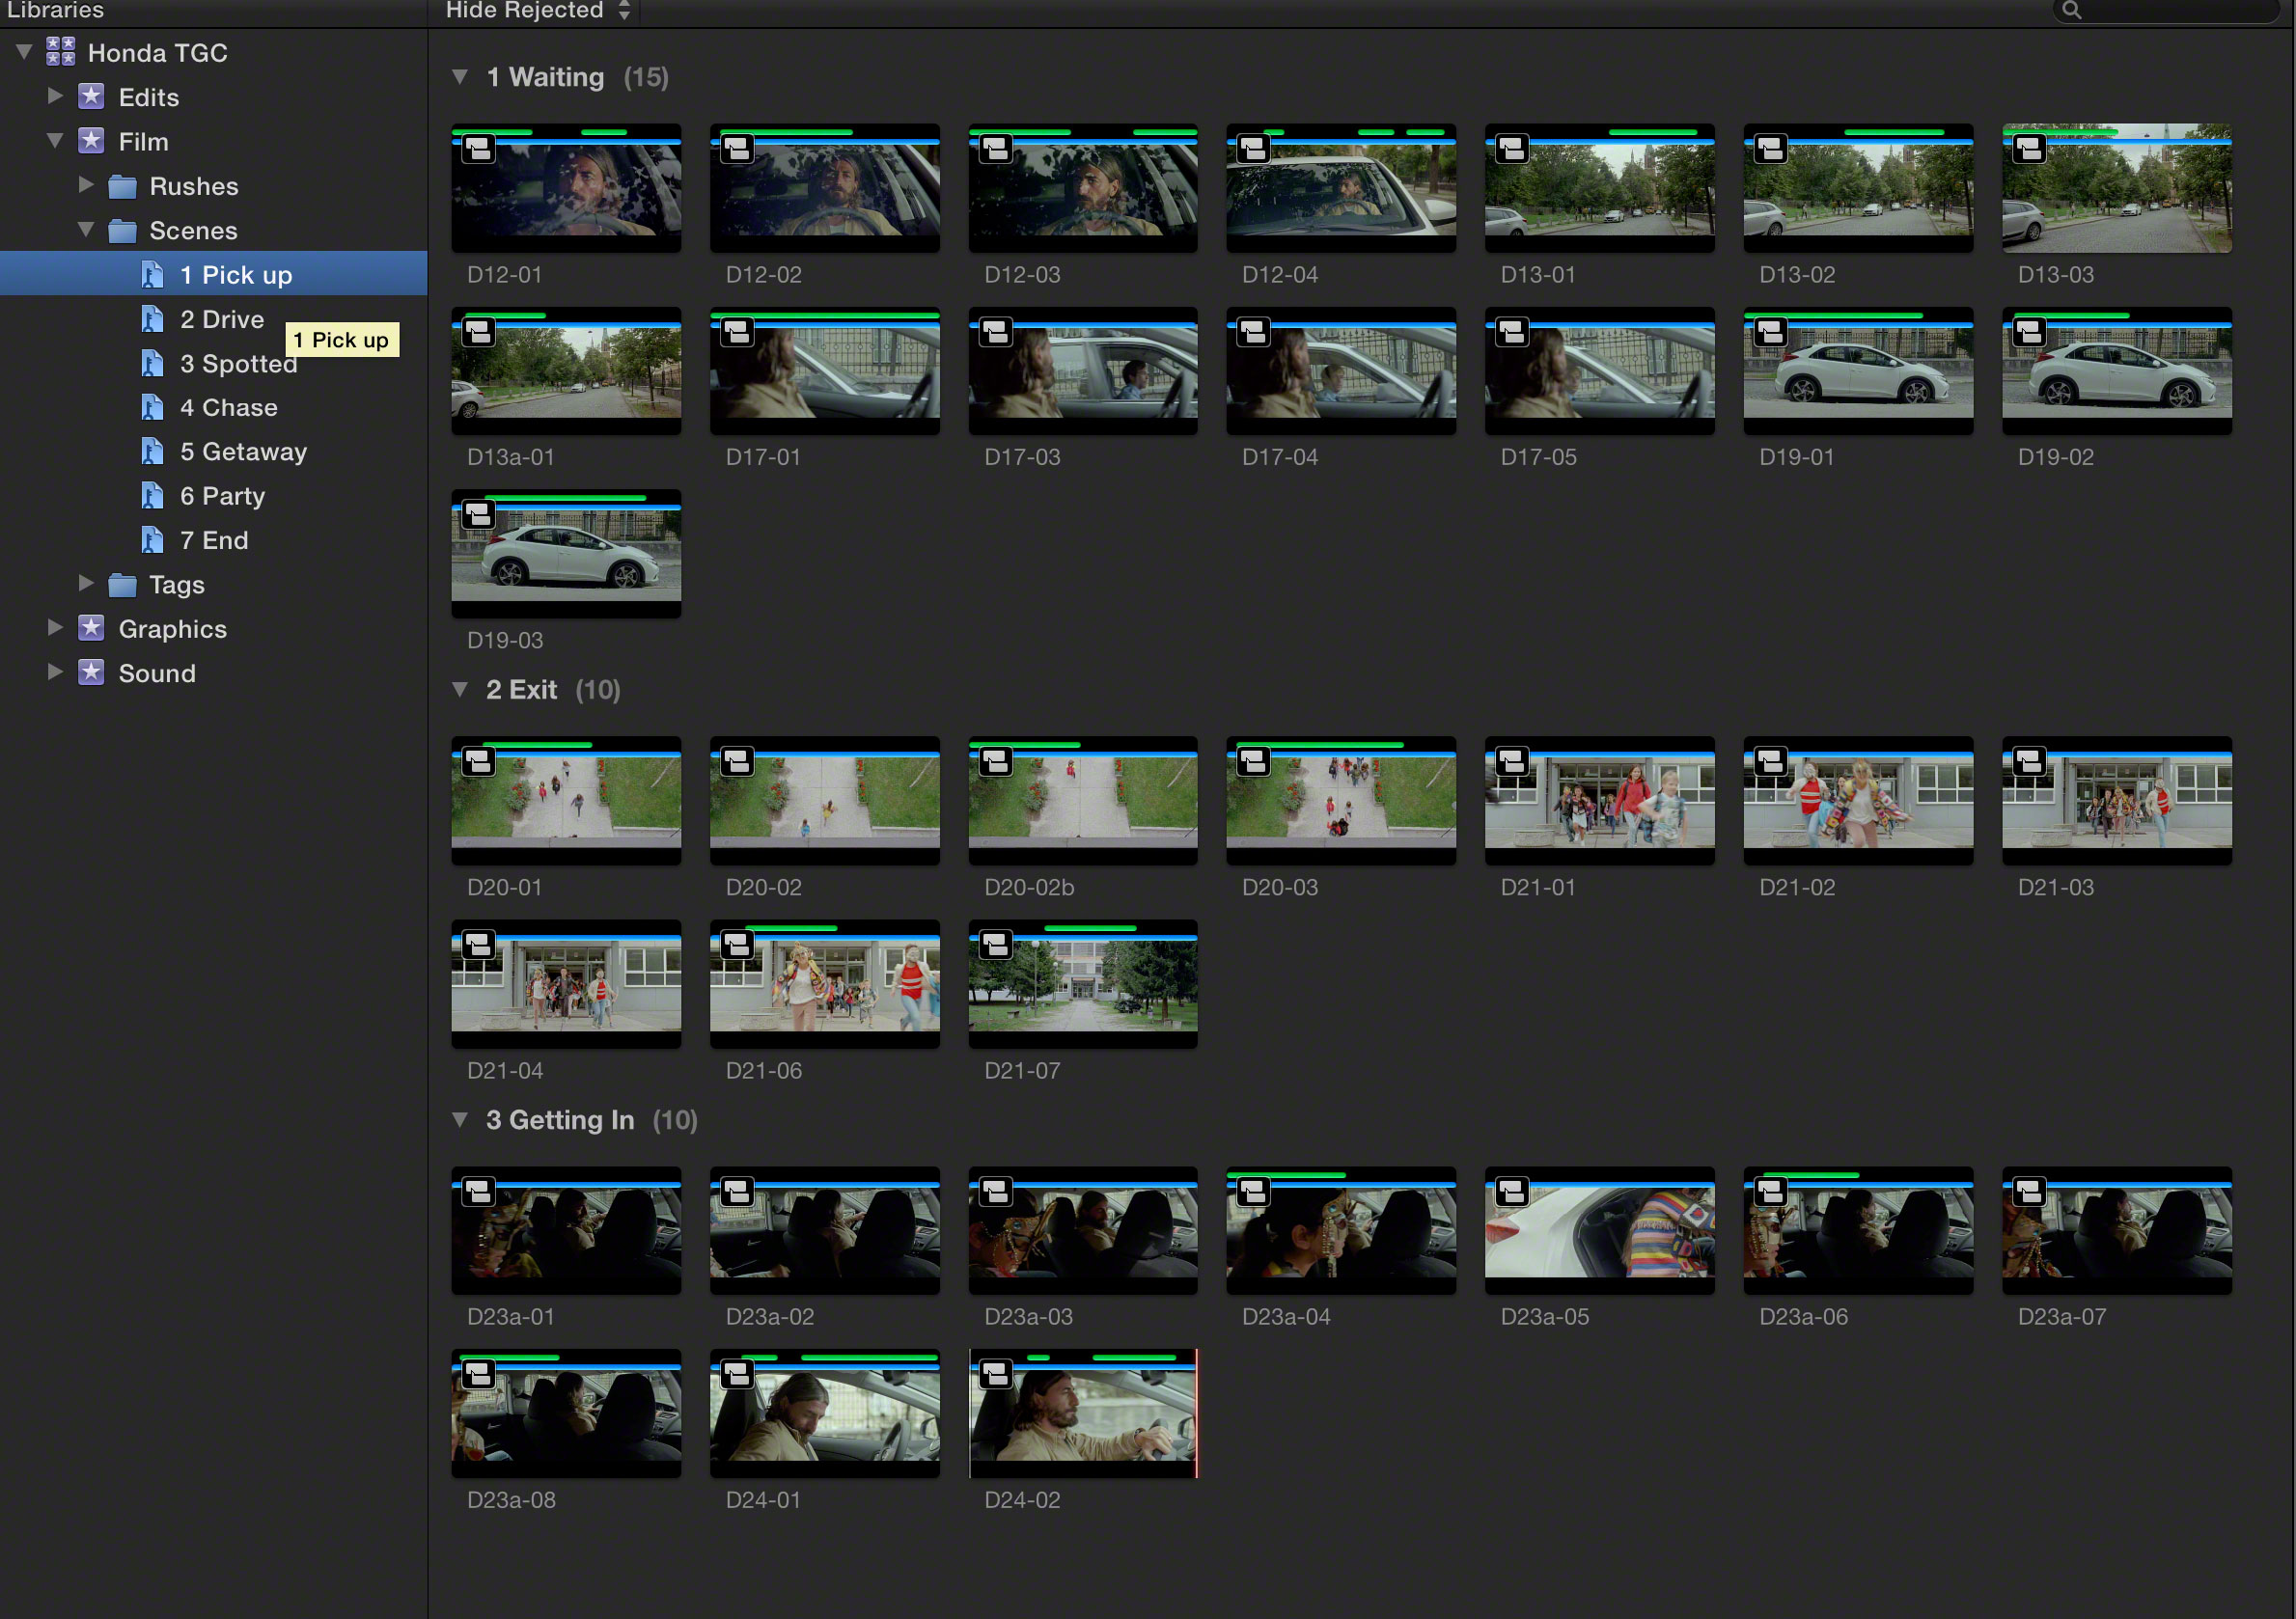The height and width of the screenshot is (1619, 2296).
Task: Select the D17-01 clip thumbnail
Action: coord(825,371)
